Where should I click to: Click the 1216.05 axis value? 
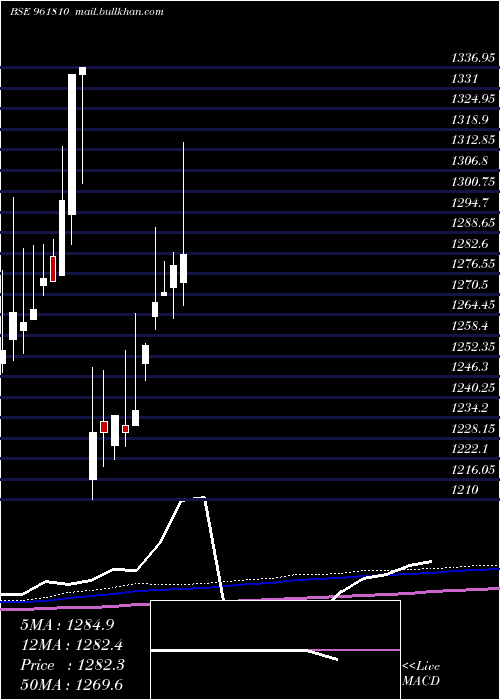474,470
